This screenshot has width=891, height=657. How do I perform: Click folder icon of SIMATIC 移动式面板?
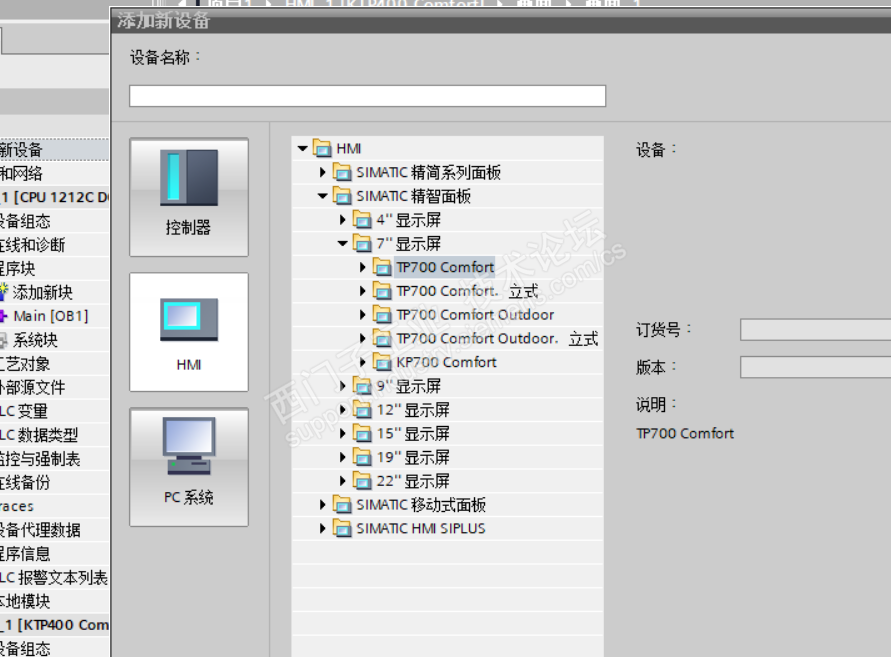(342, 504)
